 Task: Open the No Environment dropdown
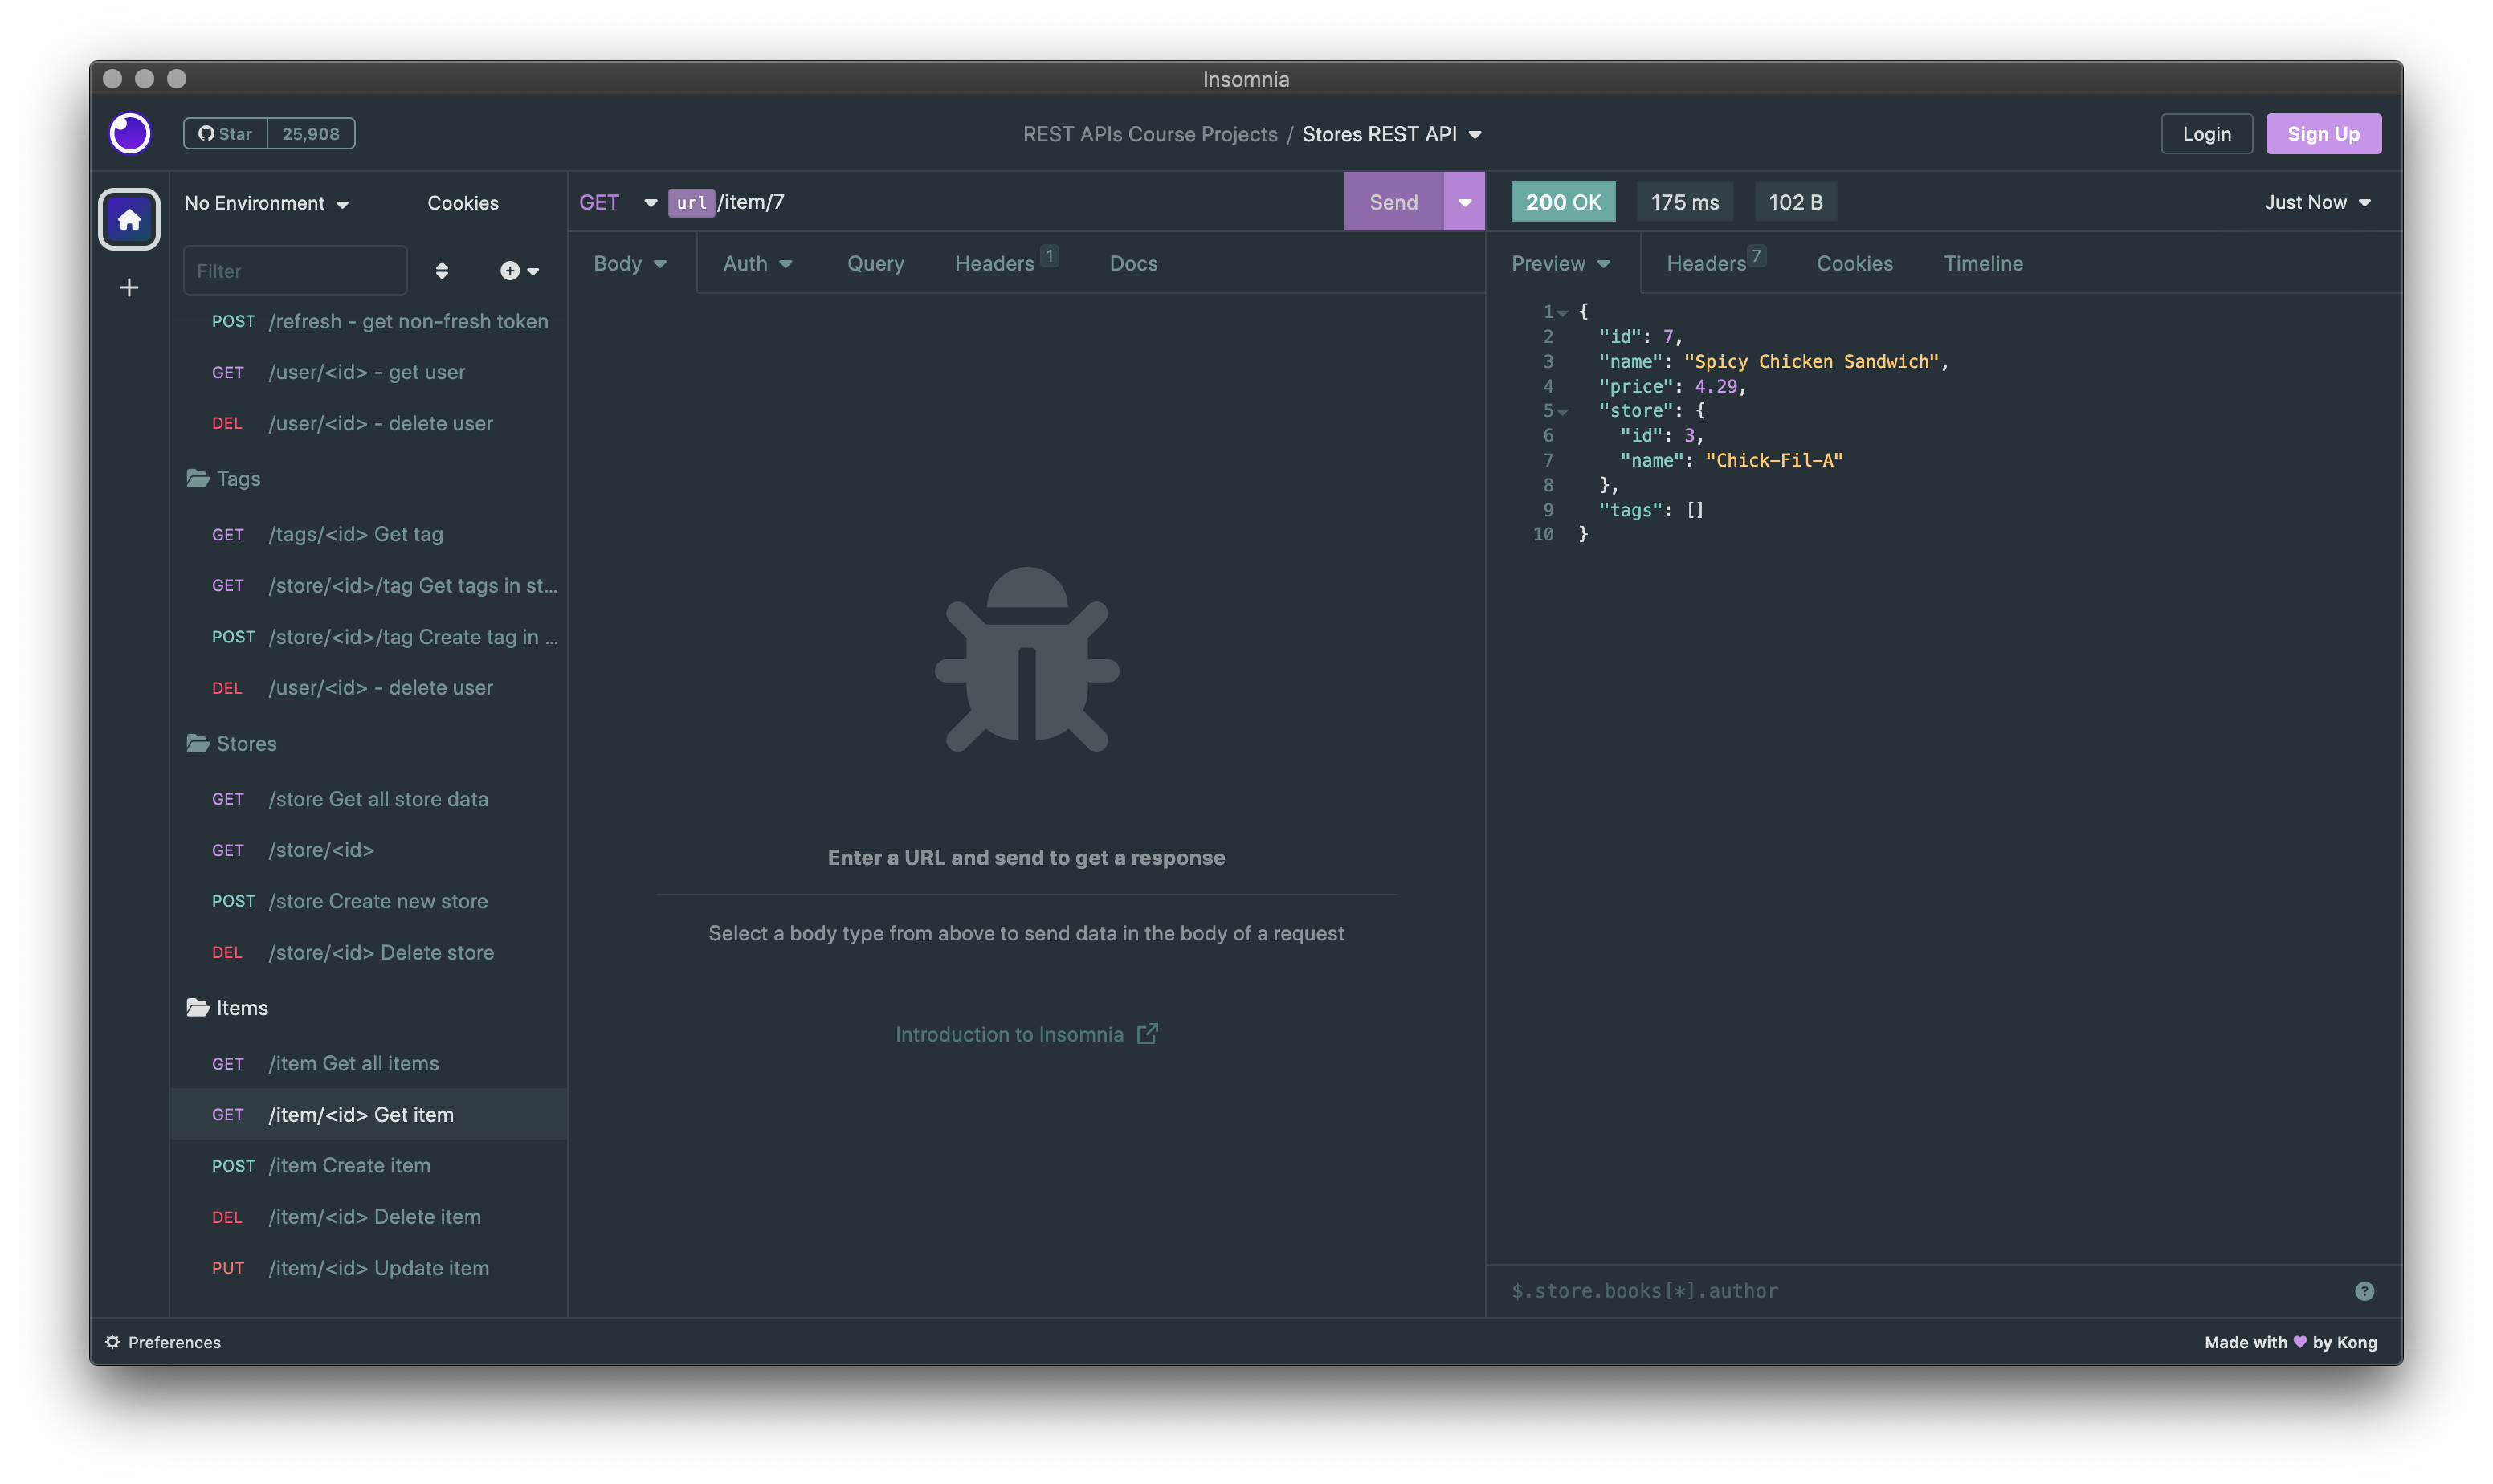(266, 203)
